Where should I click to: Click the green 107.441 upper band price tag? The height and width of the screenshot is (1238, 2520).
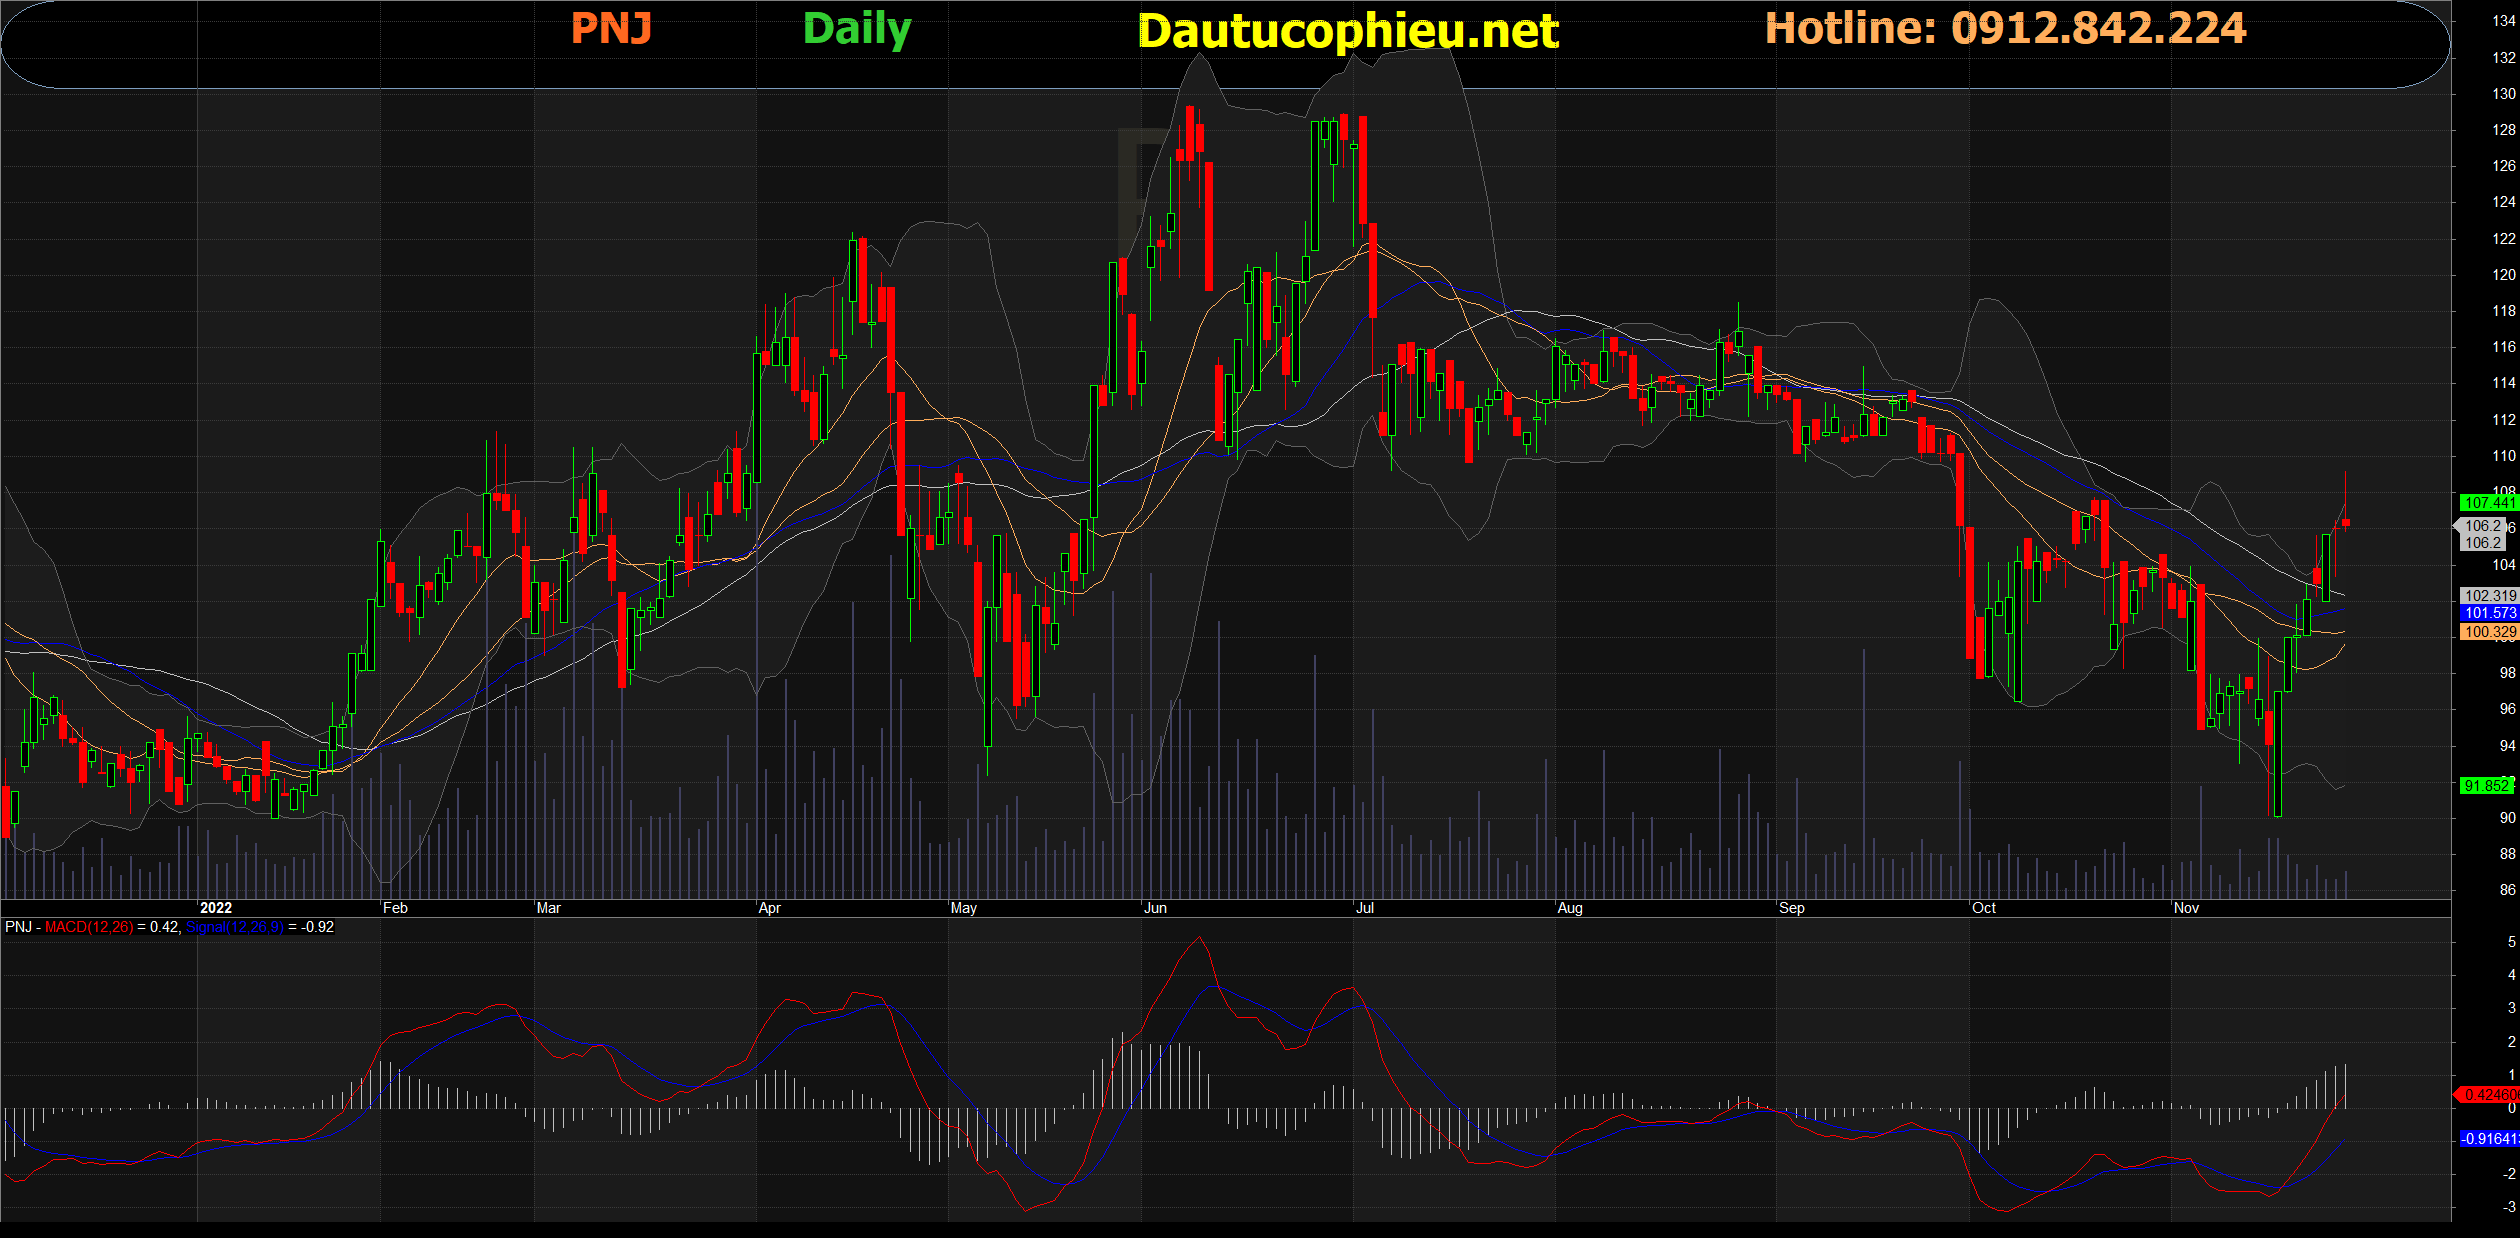point(2488,503)
